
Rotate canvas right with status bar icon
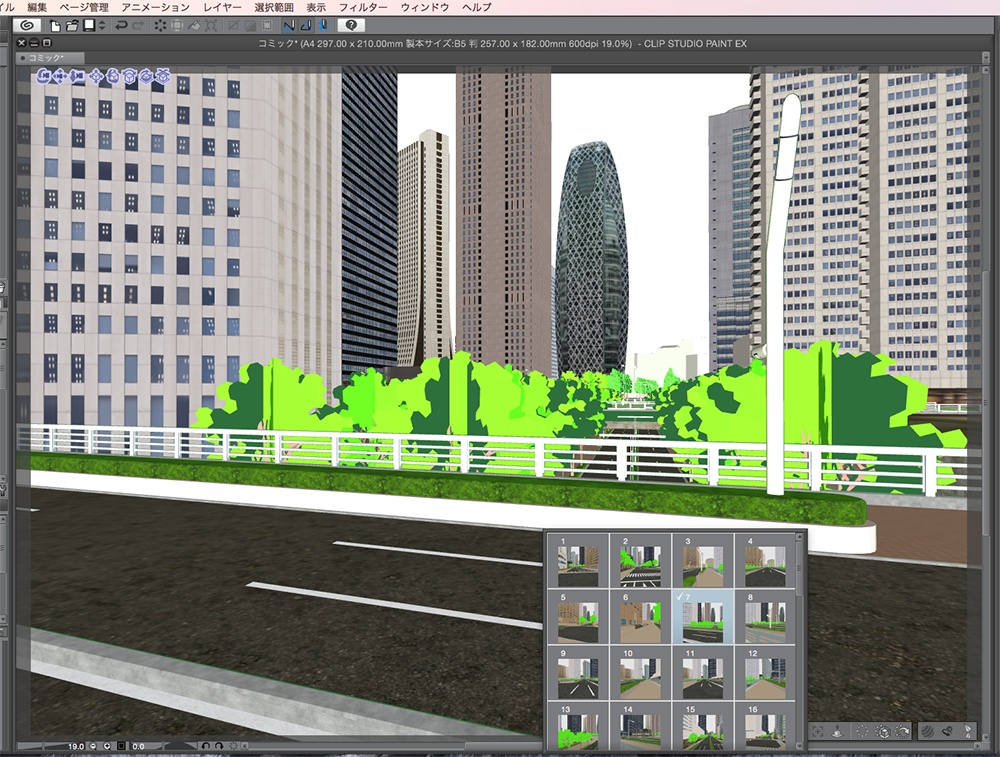click(x=219, y=746)
